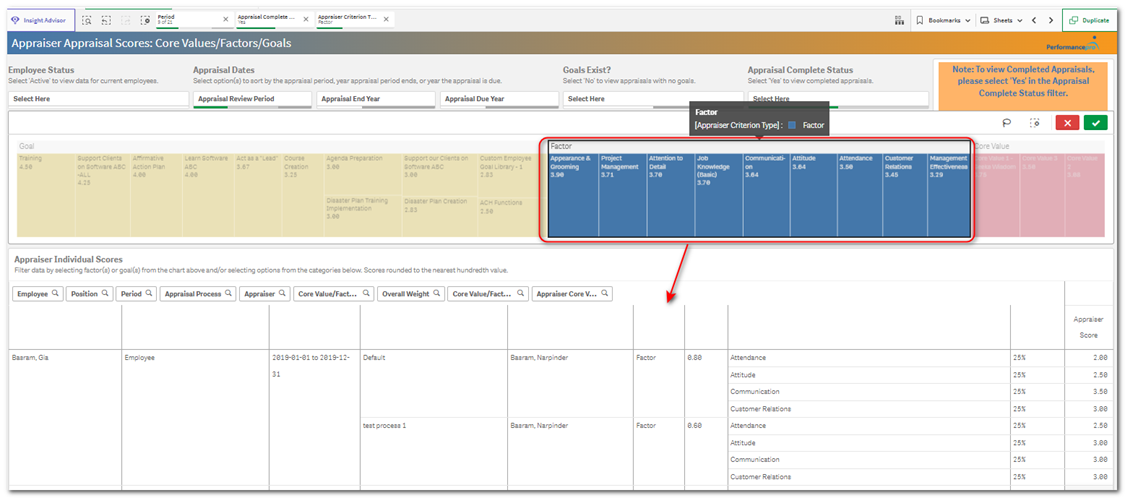Open the Period selection chip
This screenshot has width=1125, height=498.
187,19
